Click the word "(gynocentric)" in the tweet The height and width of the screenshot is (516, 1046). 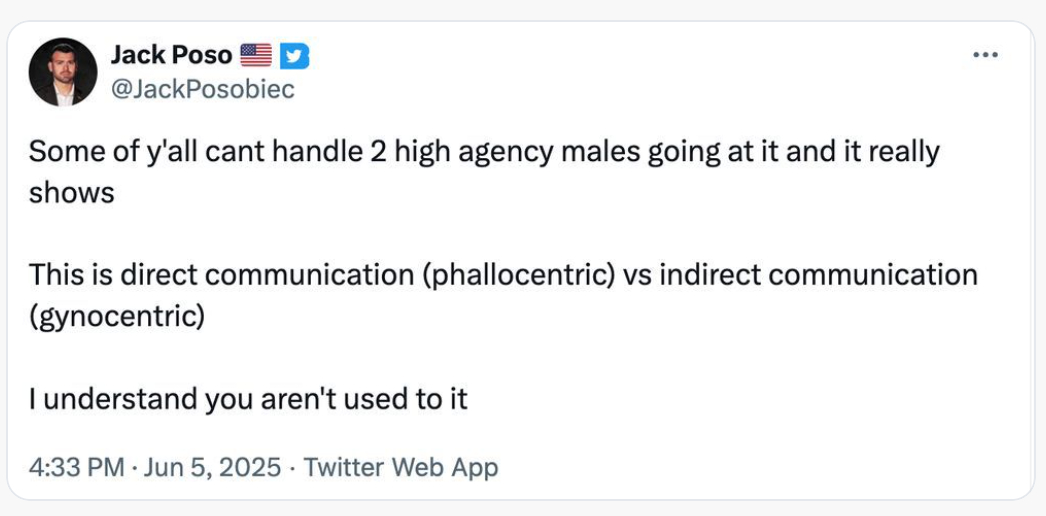[x=117, y=316]
